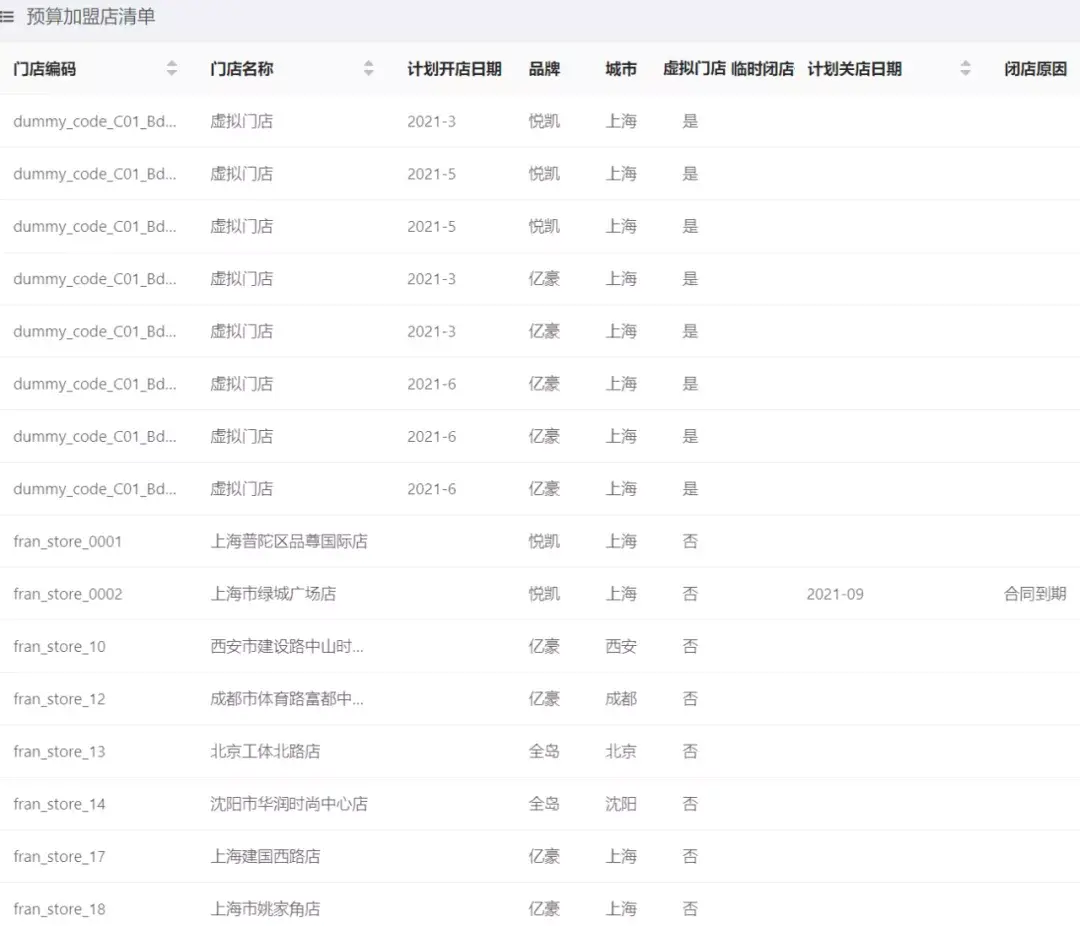The height and width of the screenshot is (926, 1080).
Task: Select the fran_store_13 code cell
Action: coord(59,751)
